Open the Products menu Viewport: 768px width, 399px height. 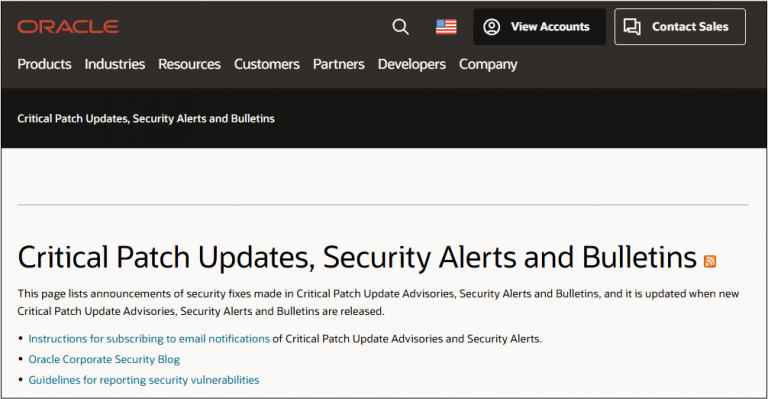coord(44,64)
